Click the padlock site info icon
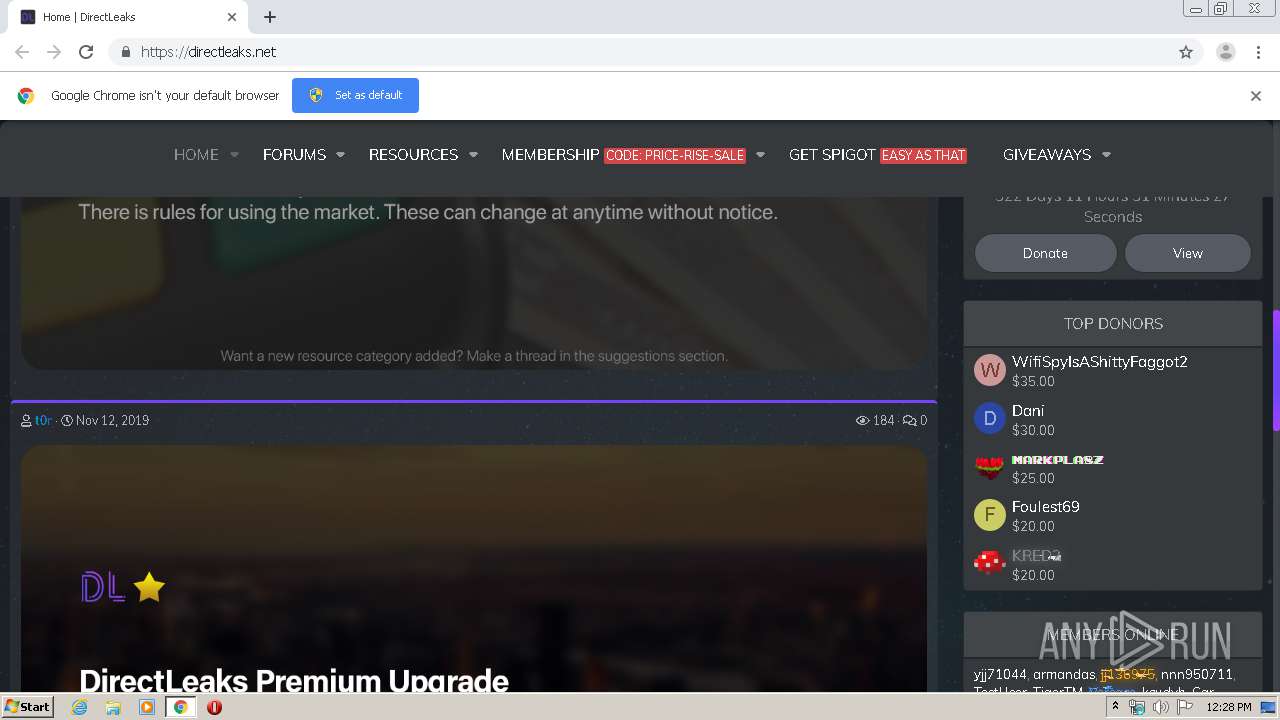 (x=125, y=52)
